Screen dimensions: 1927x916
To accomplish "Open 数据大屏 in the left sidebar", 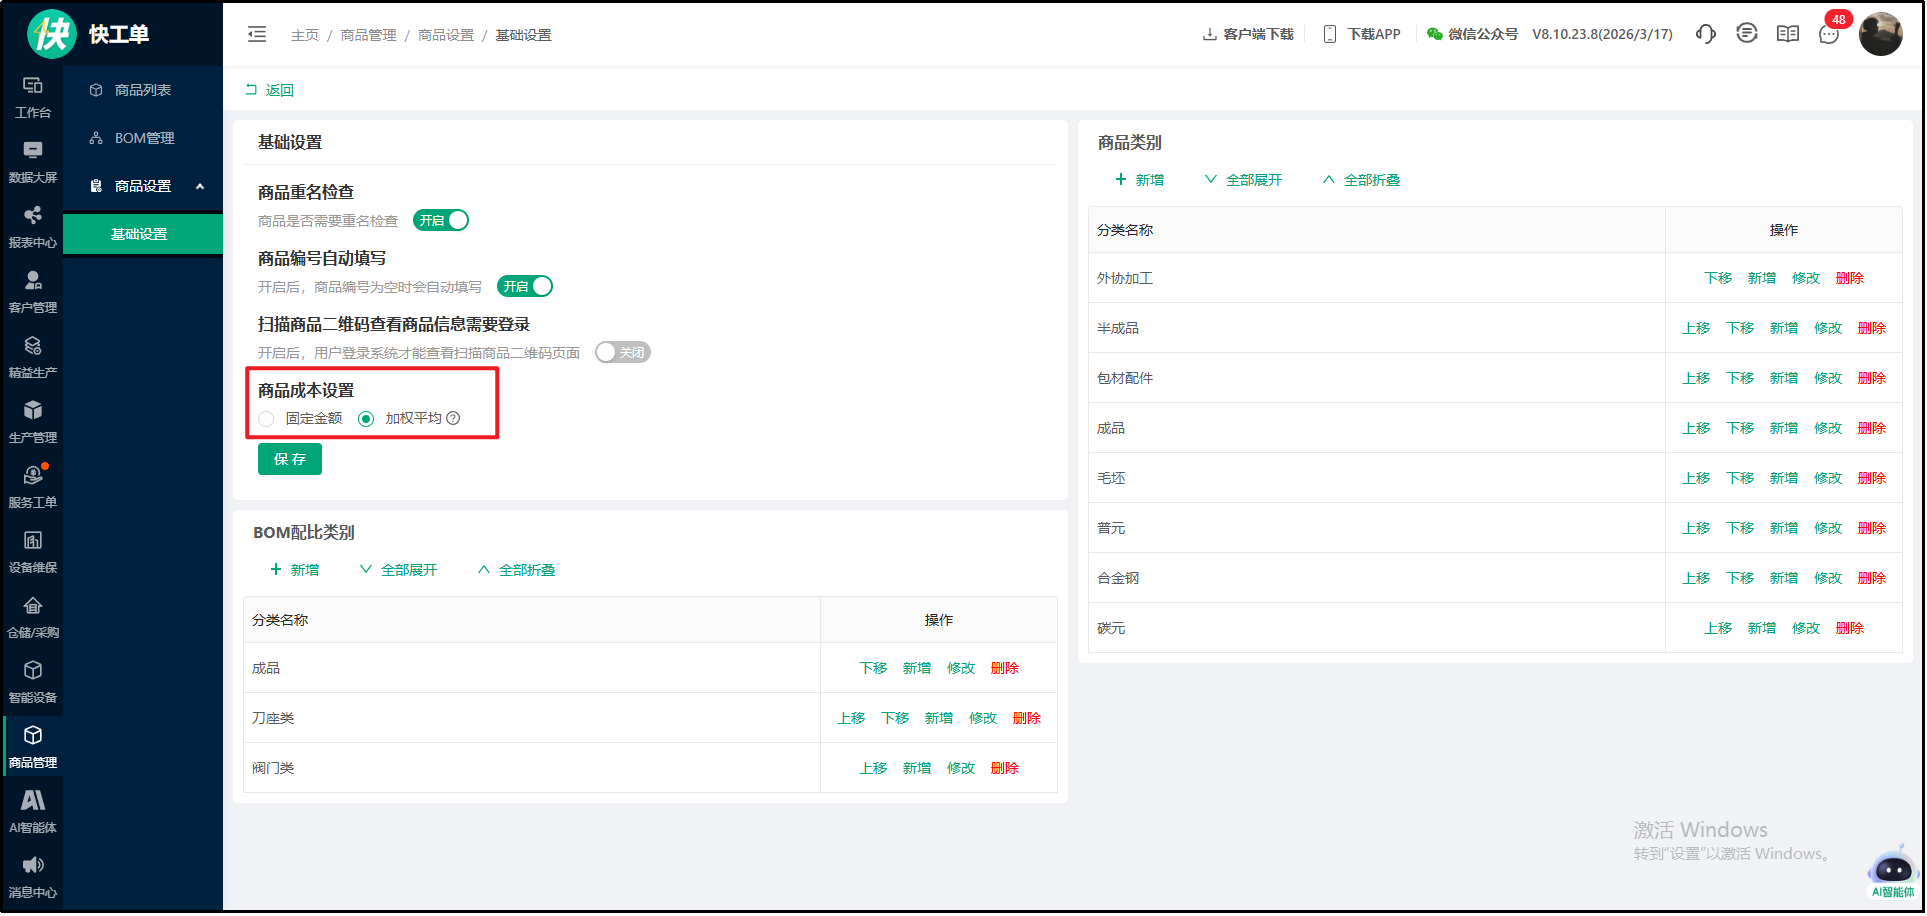I will tap(33, 161).
